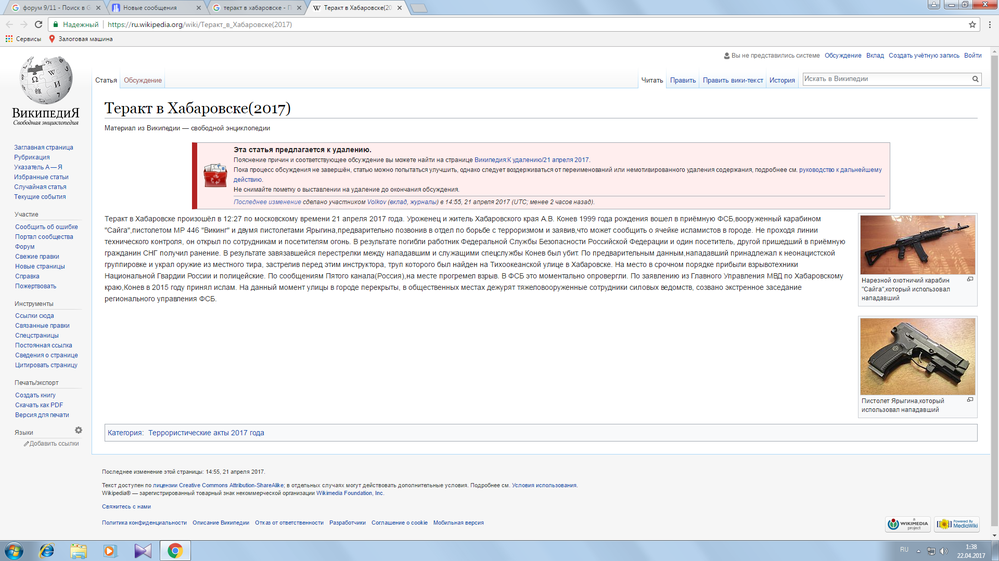Screen dimensions: 999x561
Task: Click Мобильная версия footer link
Action: (458, 523)
